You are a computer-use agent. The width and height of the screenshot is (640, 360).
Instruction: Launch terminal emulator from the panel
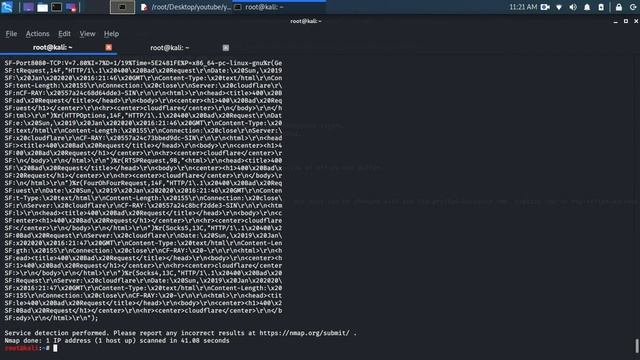(57, 7)
